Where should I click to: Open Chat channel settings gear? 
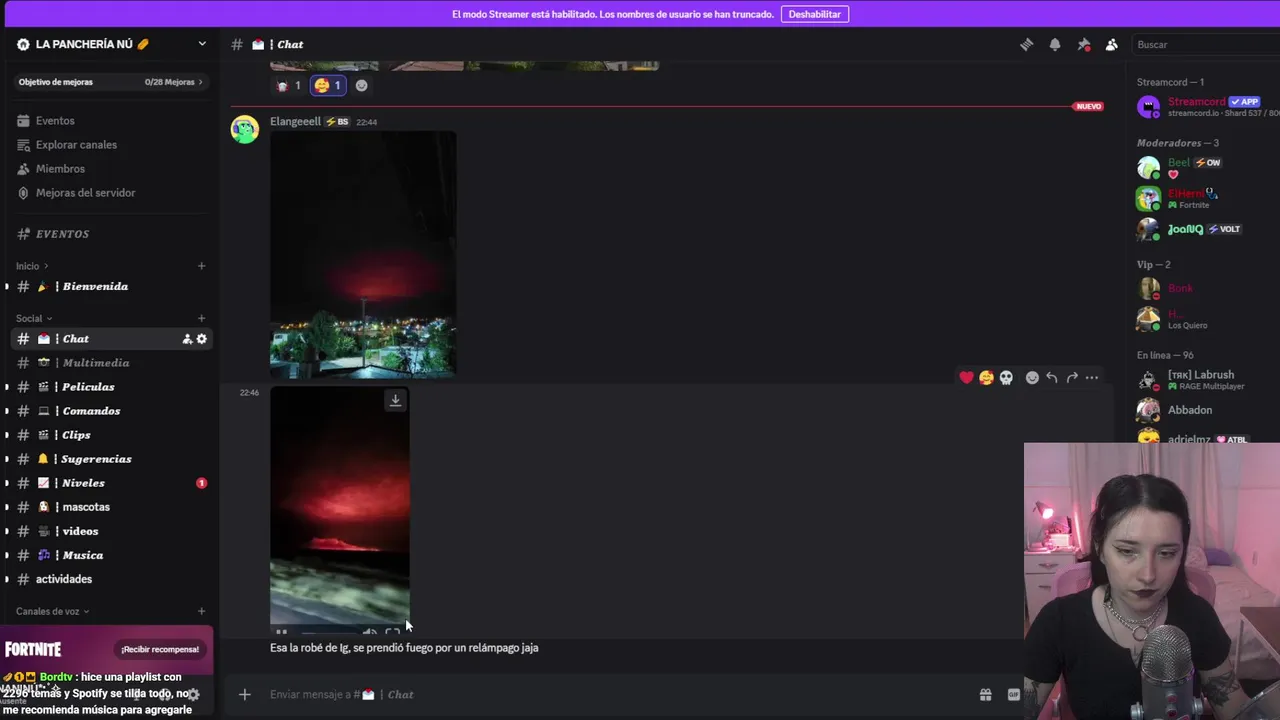point(201,339)
